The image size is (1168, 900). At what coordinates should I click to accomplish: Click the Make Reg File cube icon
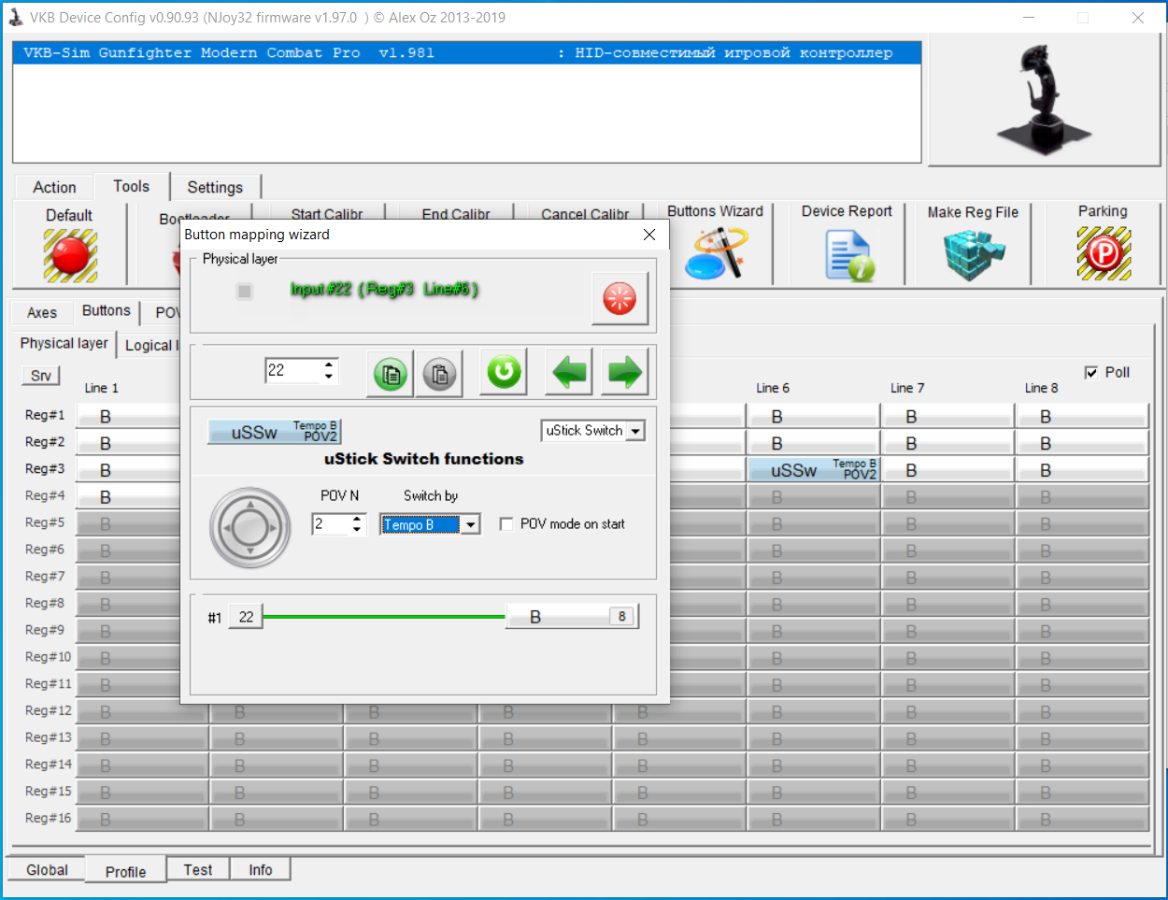point(974,256)
